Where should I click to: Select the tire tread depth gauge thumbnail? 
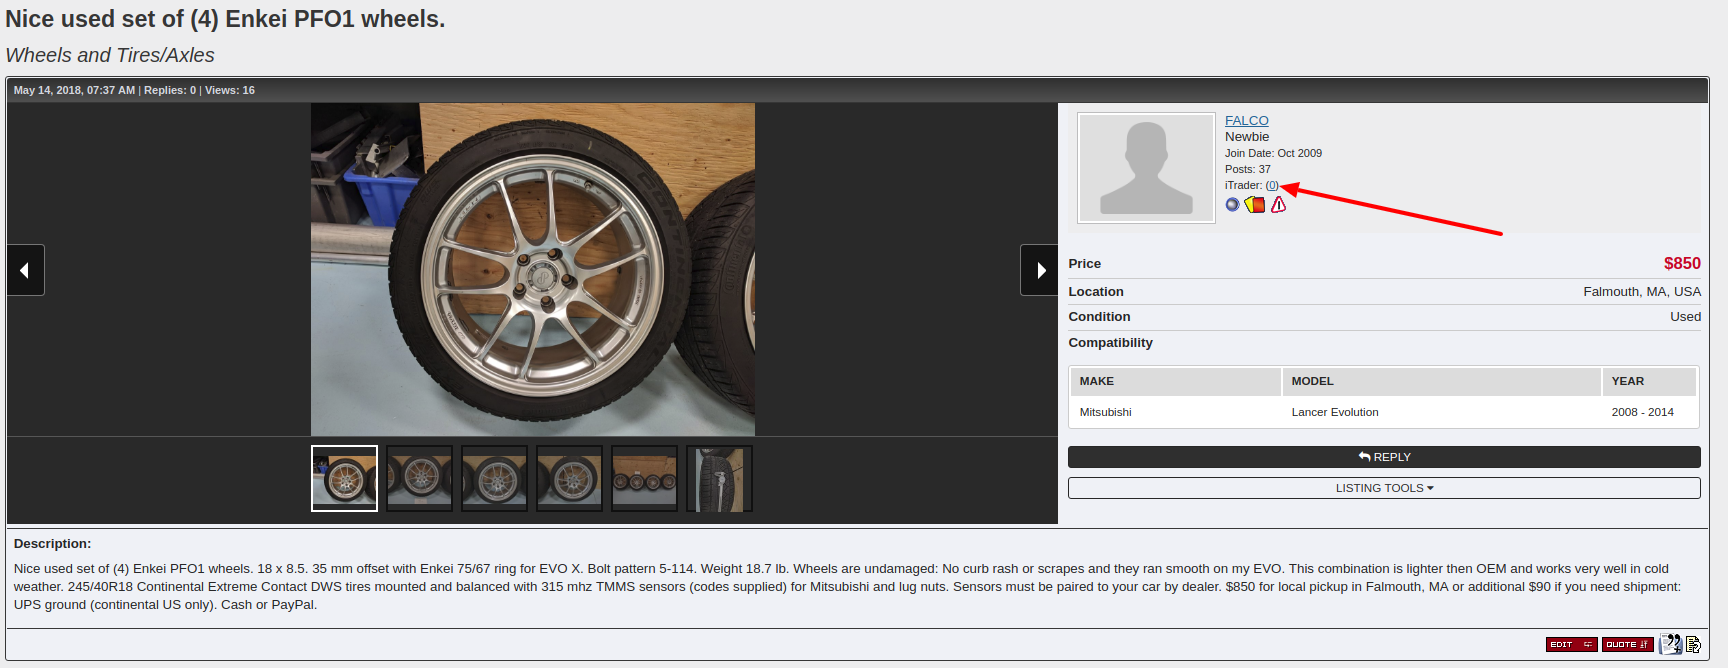click(719, 478)
